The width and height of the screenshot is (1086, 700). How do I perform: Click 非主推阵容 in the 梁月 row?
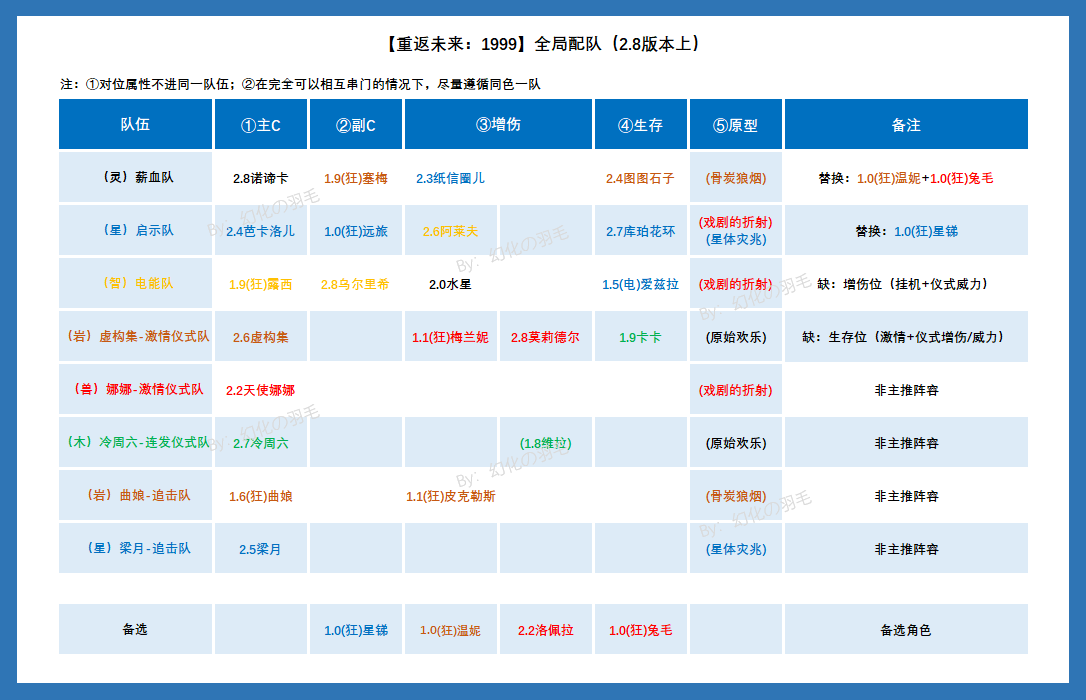(906, 549)
